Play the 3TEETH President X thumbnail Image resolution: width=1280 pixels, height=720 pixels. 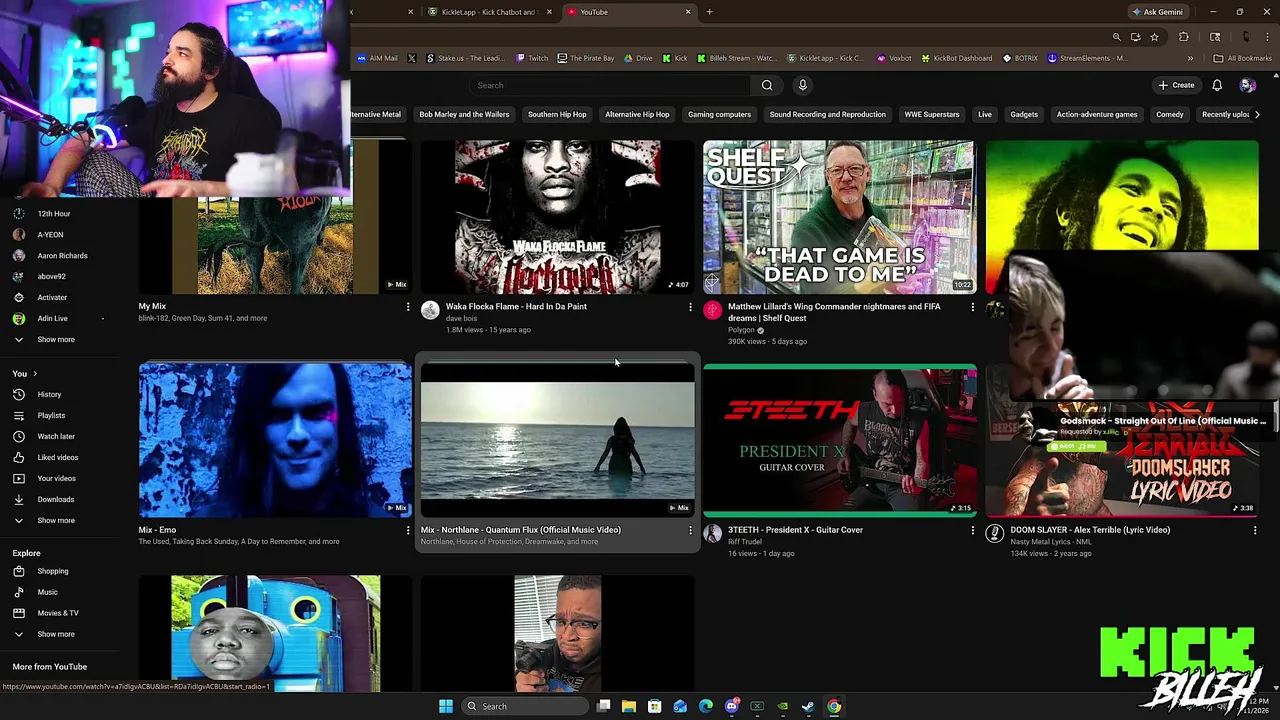(x=840, y=440)
